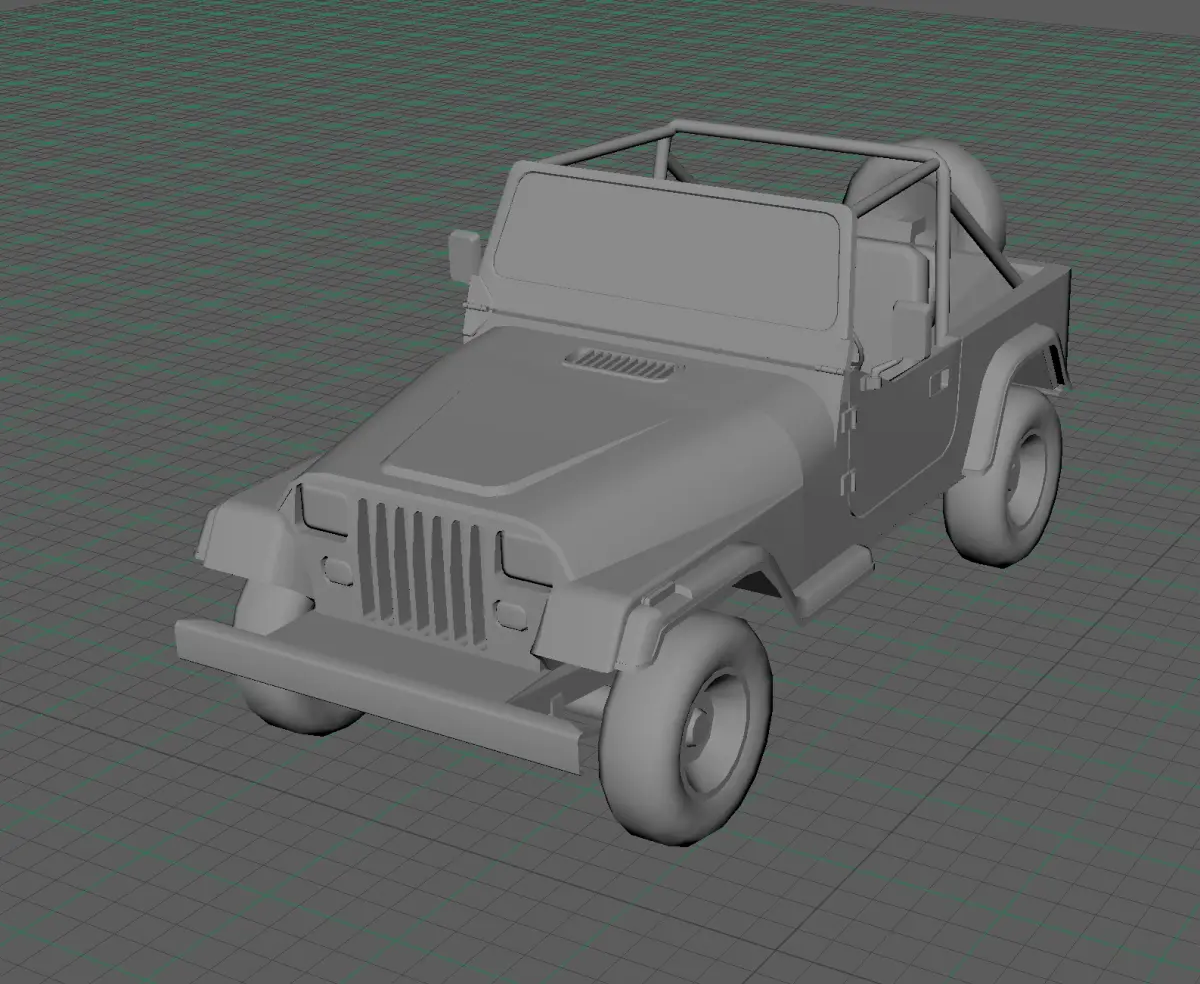The height and width of the screenshot is (984, 1200).
Task: Click the small door handle on the door
Action: (938, 381)
